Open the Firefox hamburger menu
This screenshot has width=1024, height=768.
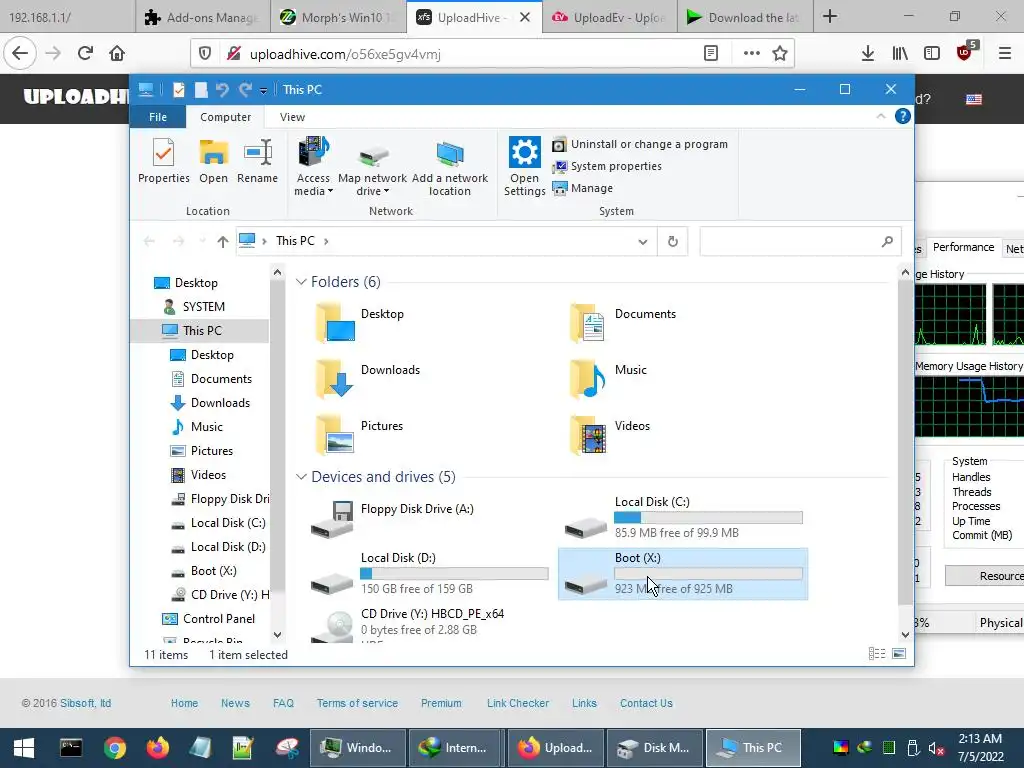[x=1005, y=54]
